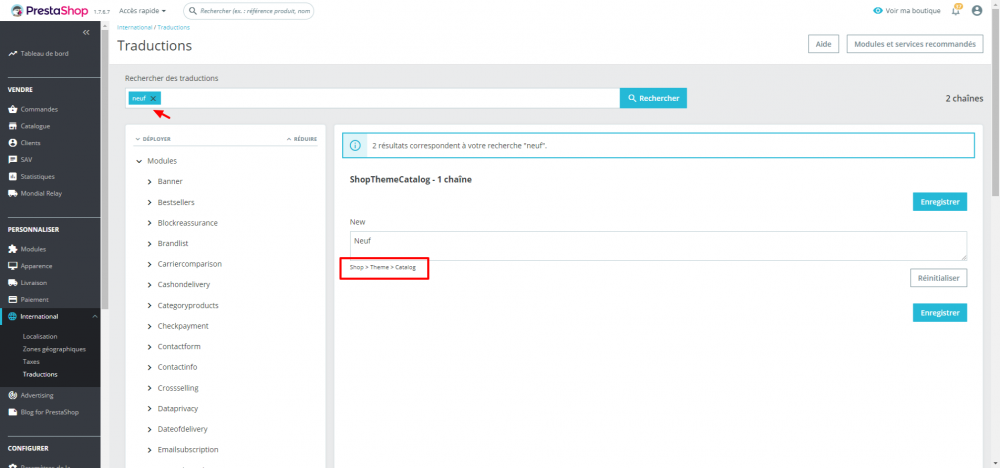Screen dimensions: 1000x468
Task: Expand the Contactinfo tree item
Action: tap(149, 367)
